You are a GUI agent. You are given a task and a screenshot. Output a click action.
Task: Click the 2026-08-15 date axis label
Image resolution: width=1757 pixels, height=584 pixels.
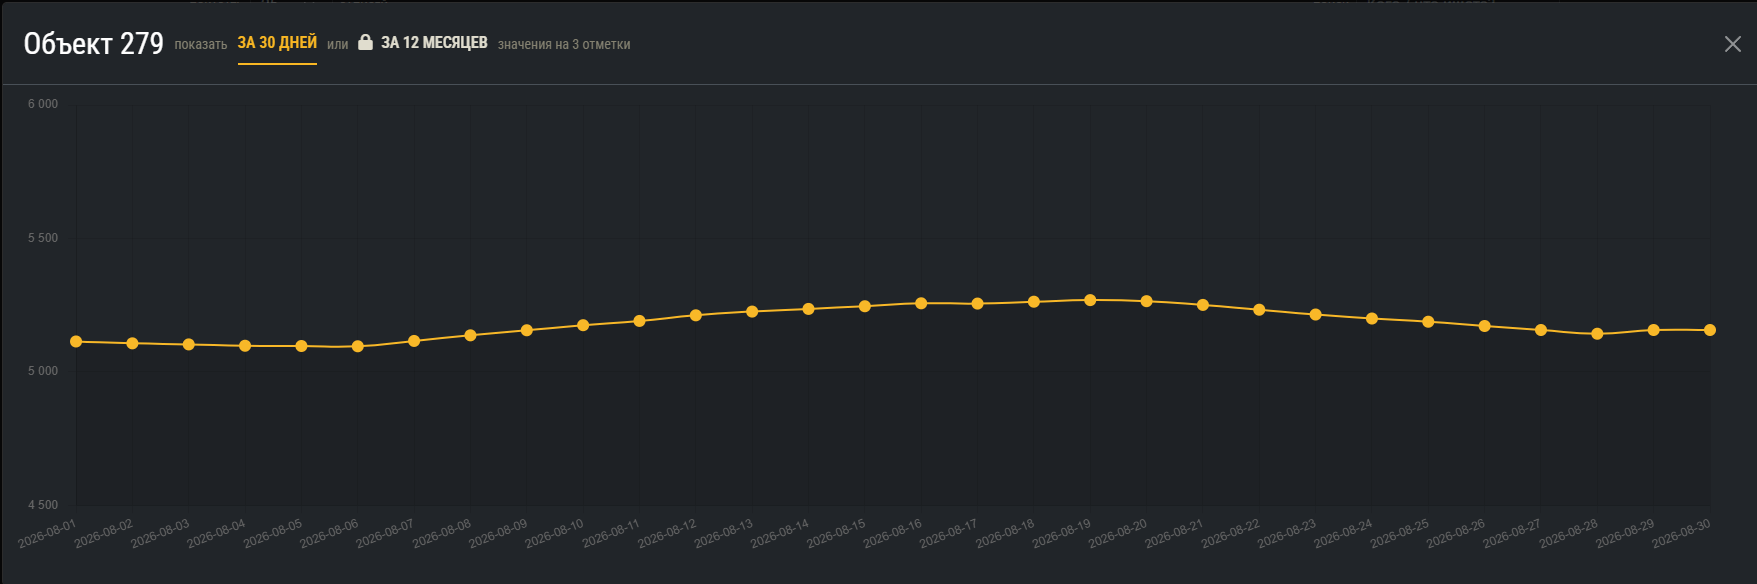(837, 534)
